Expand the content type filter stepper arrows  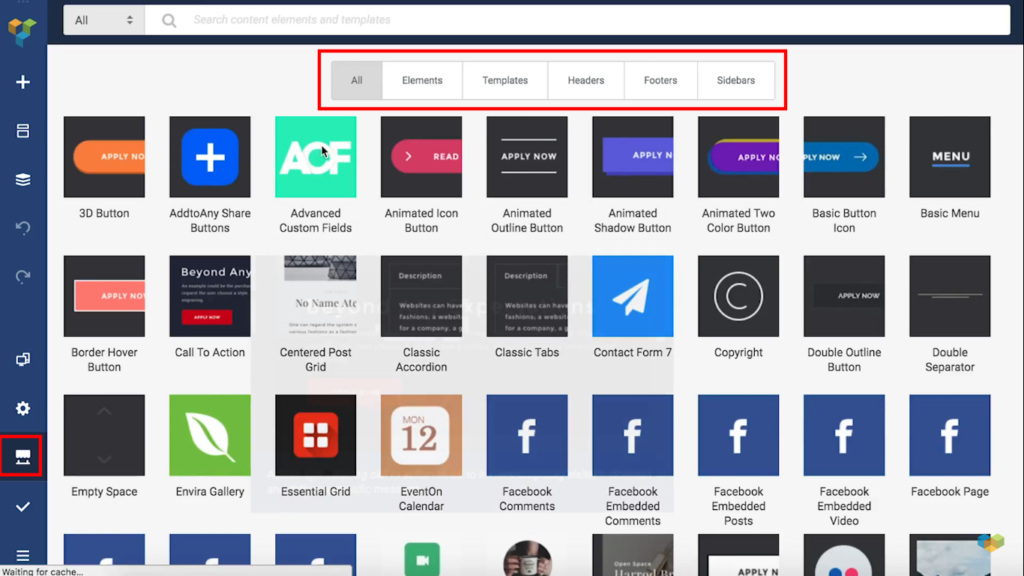coord(130,19)
